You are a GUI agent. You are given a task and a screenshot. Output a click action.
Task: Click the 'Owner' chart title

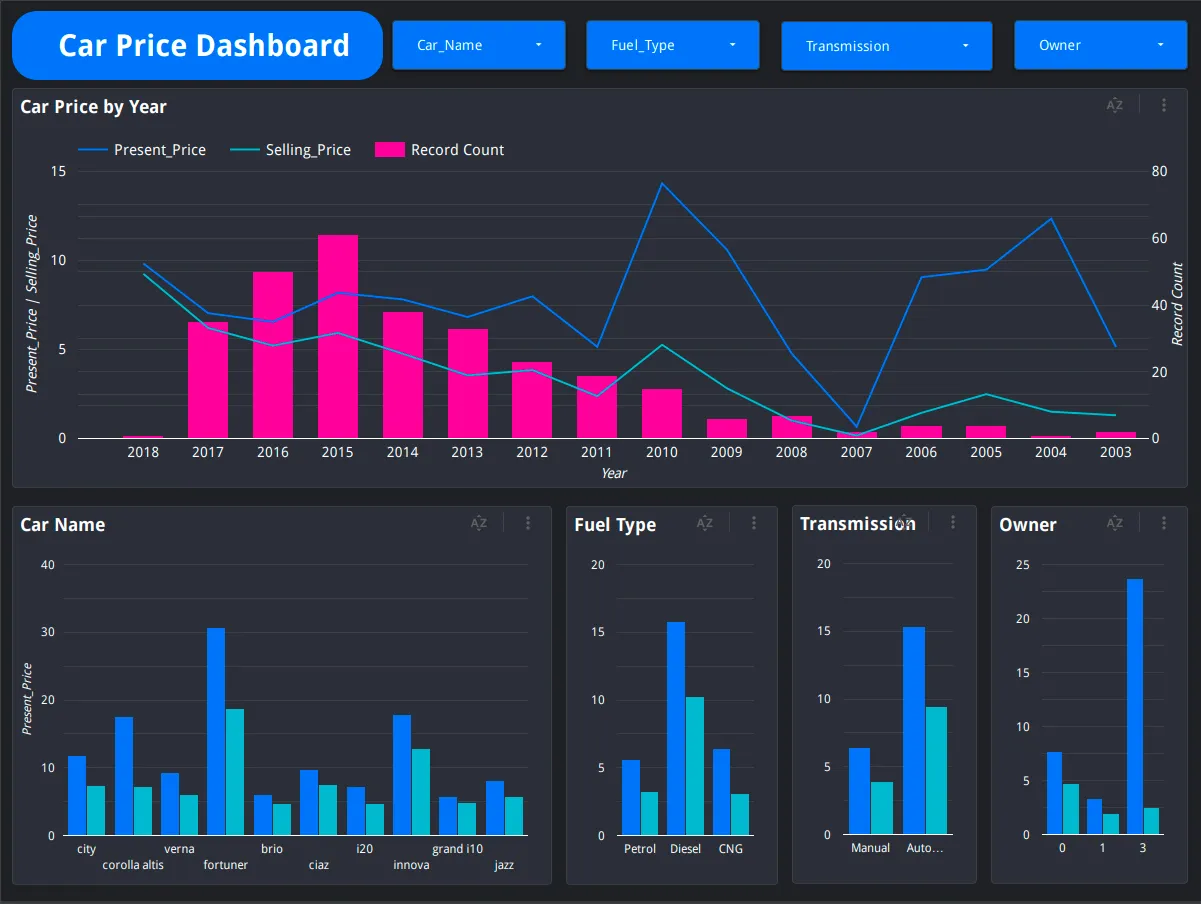(1028, 525)
